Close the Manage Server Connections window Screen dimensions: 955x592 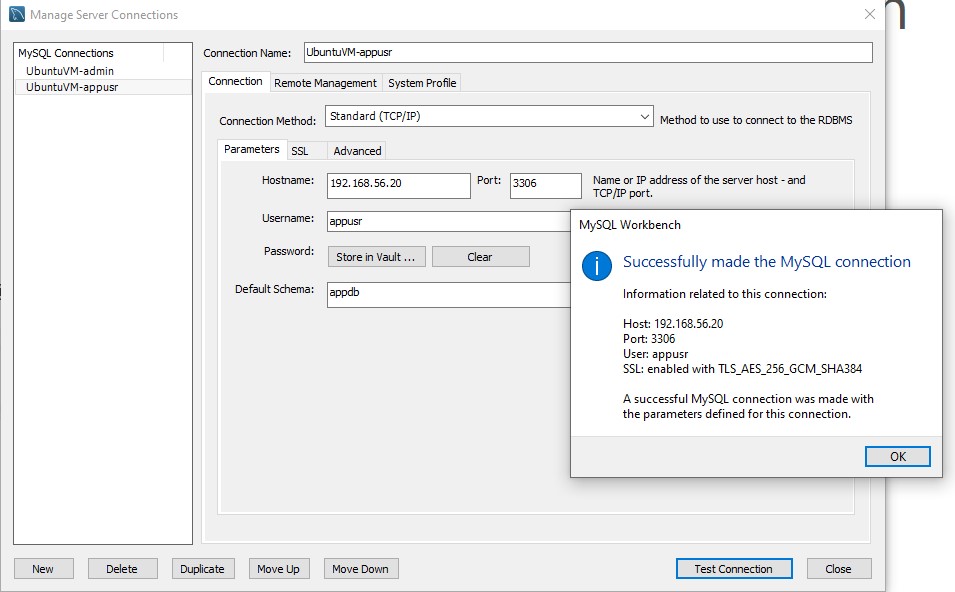(870, 14)
